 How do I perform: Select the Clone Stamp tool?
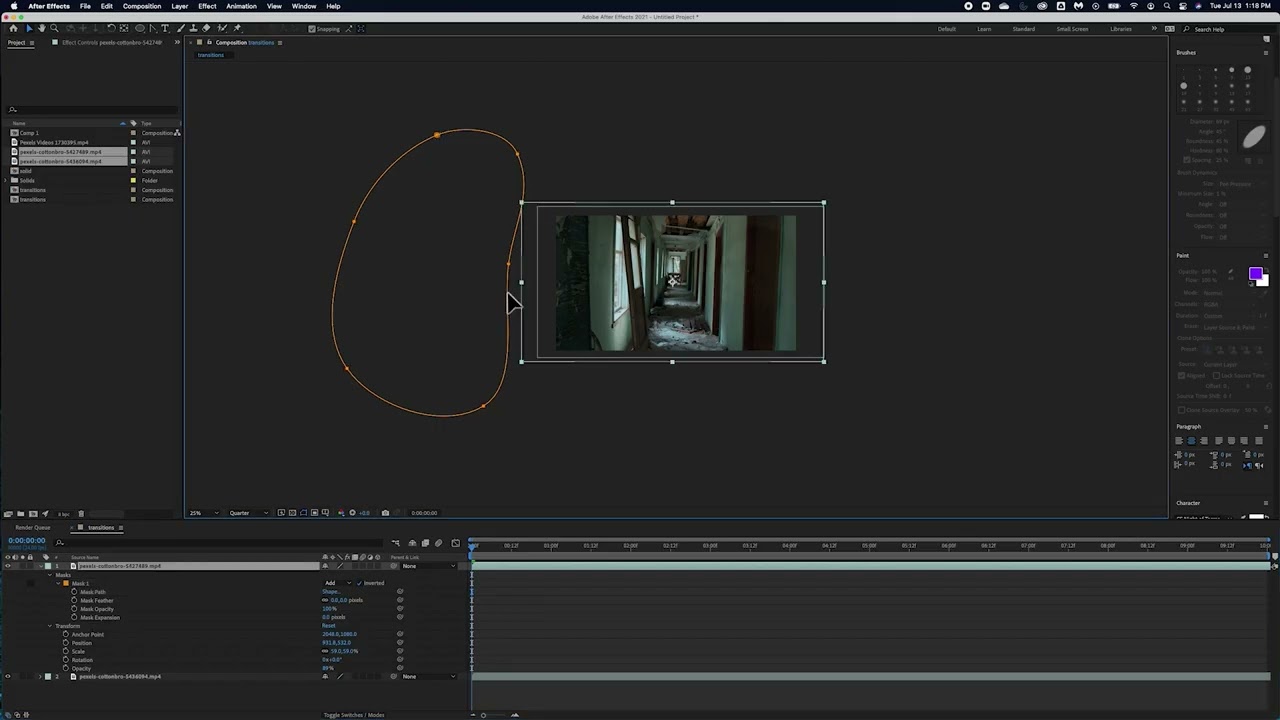point(193,28)
